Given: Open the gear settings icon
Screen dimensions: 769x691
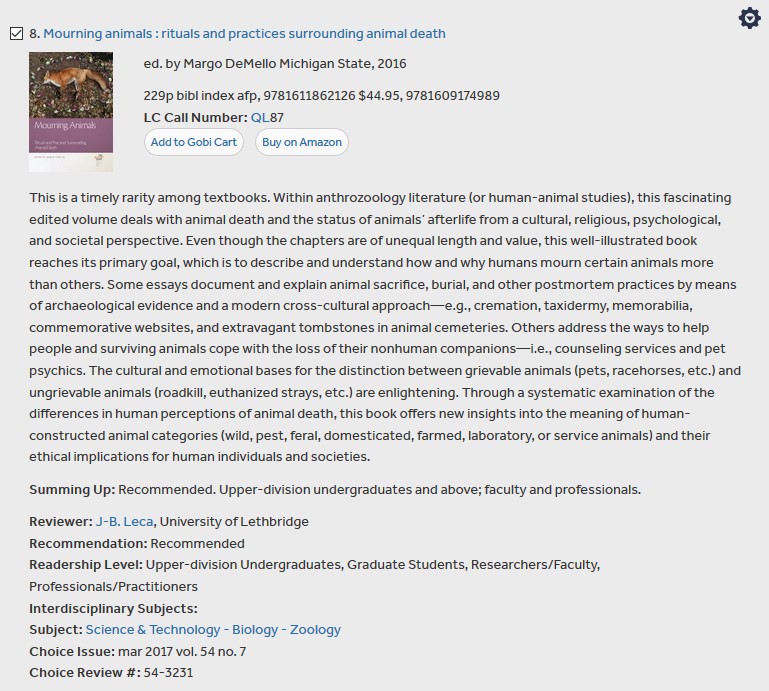Looking at the screenshot, I should click(749, 18).
